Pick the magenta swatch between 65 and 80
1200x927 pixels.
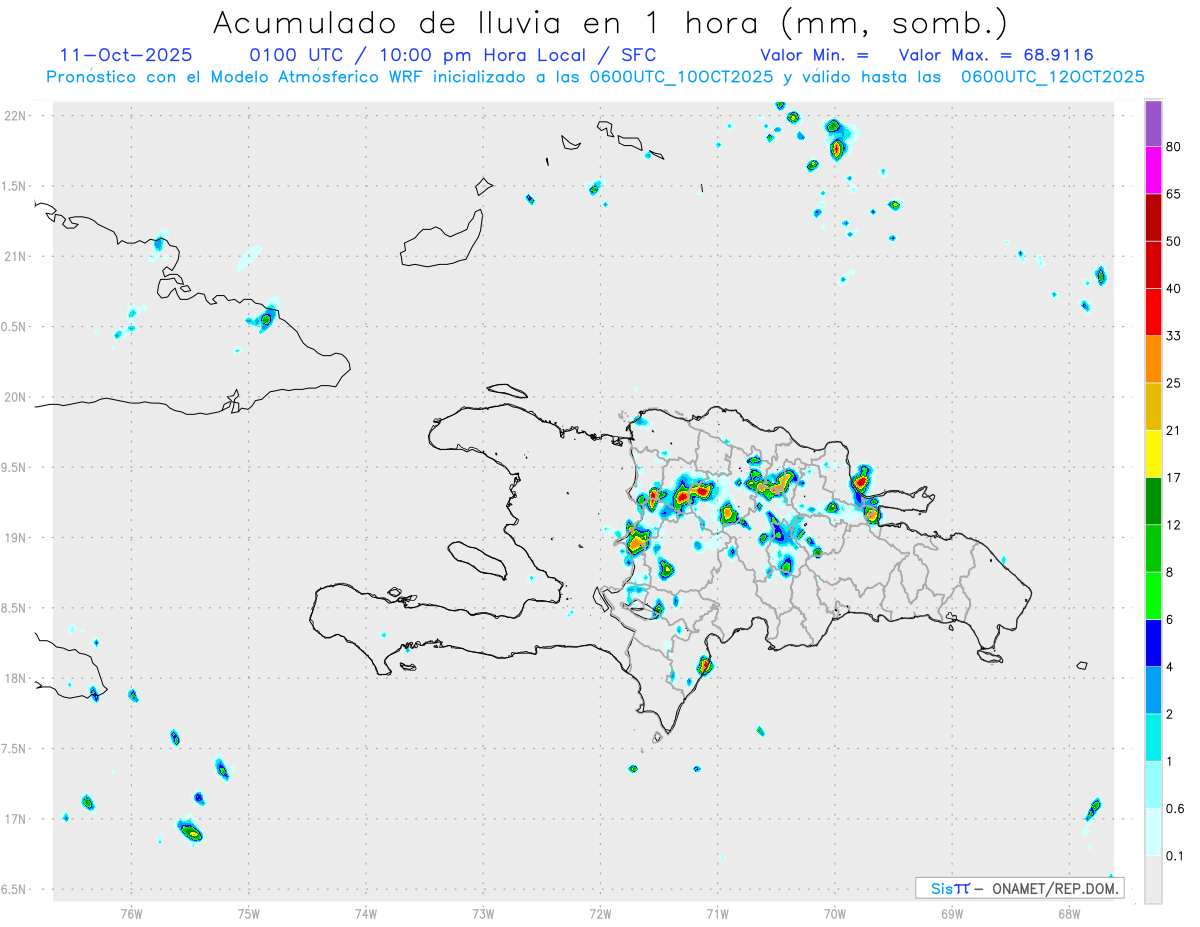pos(1153,170)
